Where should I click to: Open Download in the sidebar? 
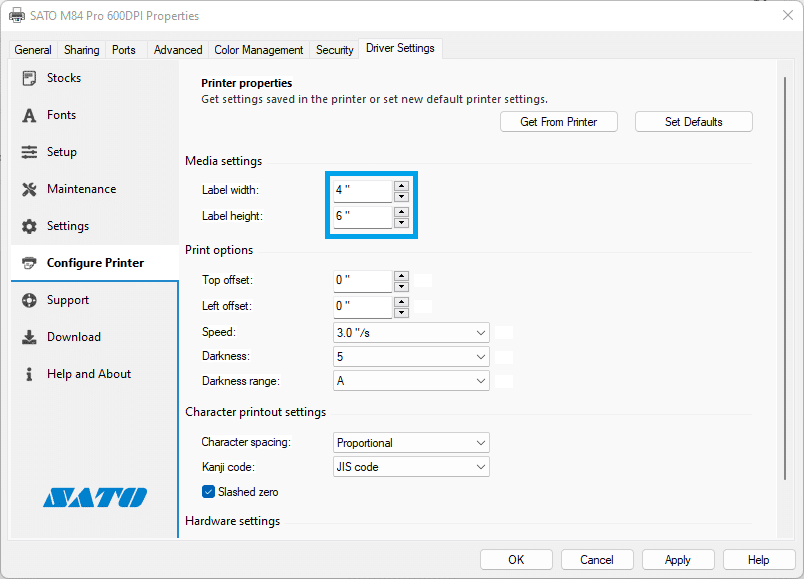click(x=95, y=337)
